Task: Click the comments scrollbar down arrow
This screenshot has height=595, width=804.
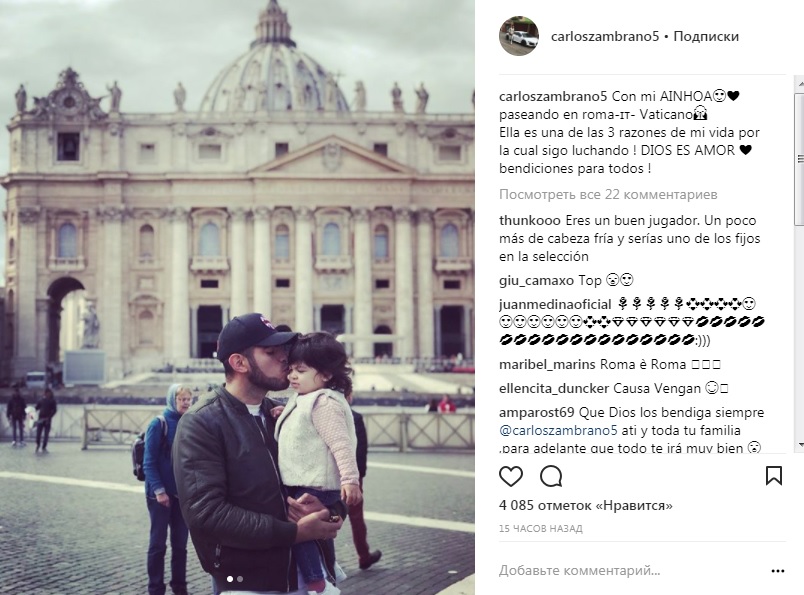Action: pos(799,445)
